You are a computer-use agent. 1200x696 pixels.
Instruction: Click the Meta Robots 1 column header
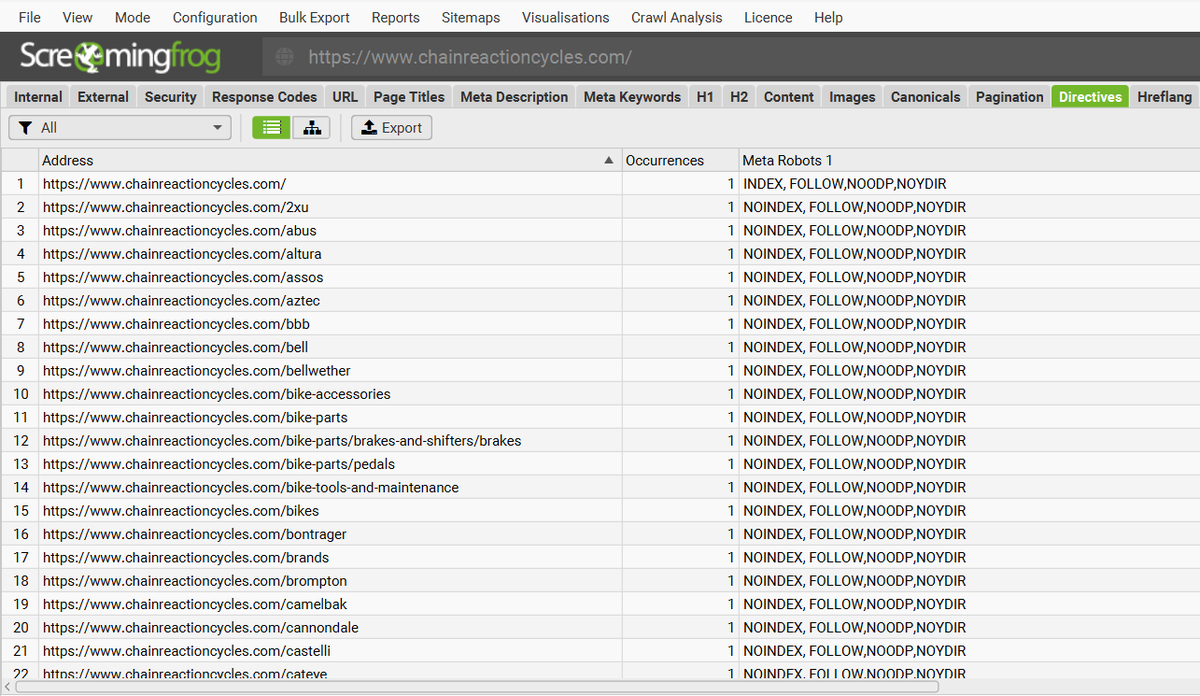[x=969, y=160]
